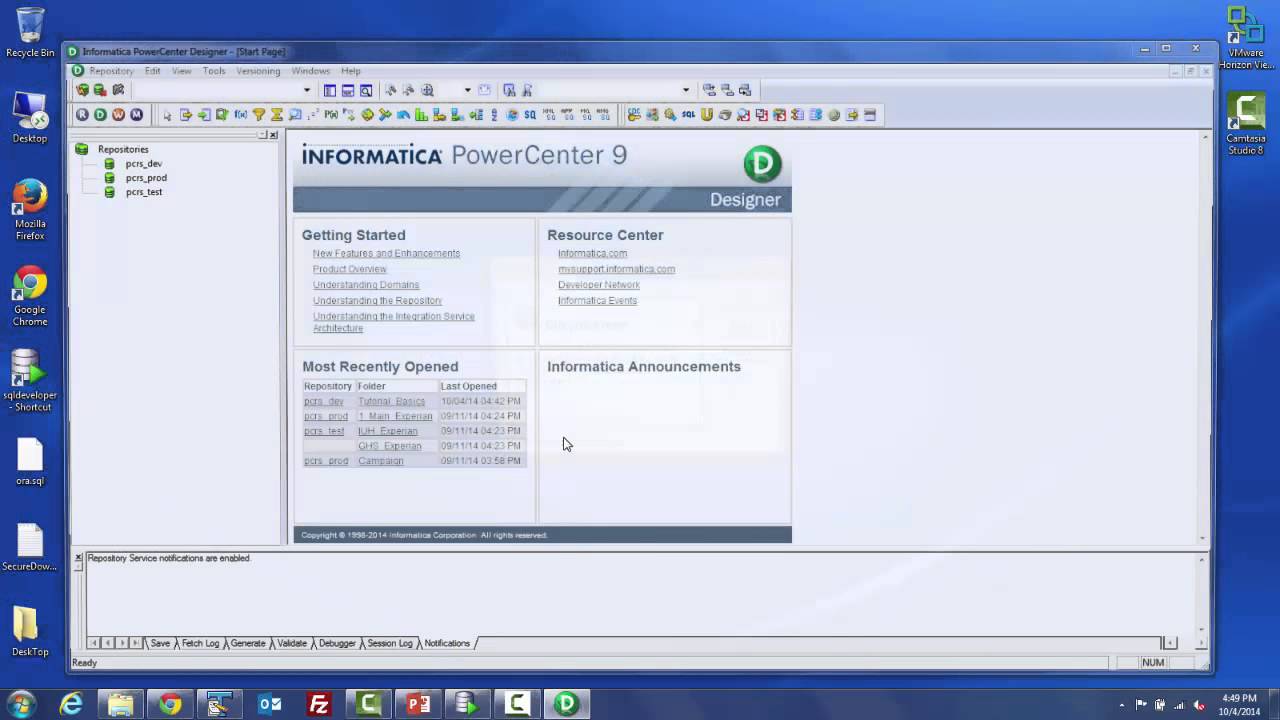Click the yellow U Union transformation icon
1280x720 pixels.
point(706,115)
